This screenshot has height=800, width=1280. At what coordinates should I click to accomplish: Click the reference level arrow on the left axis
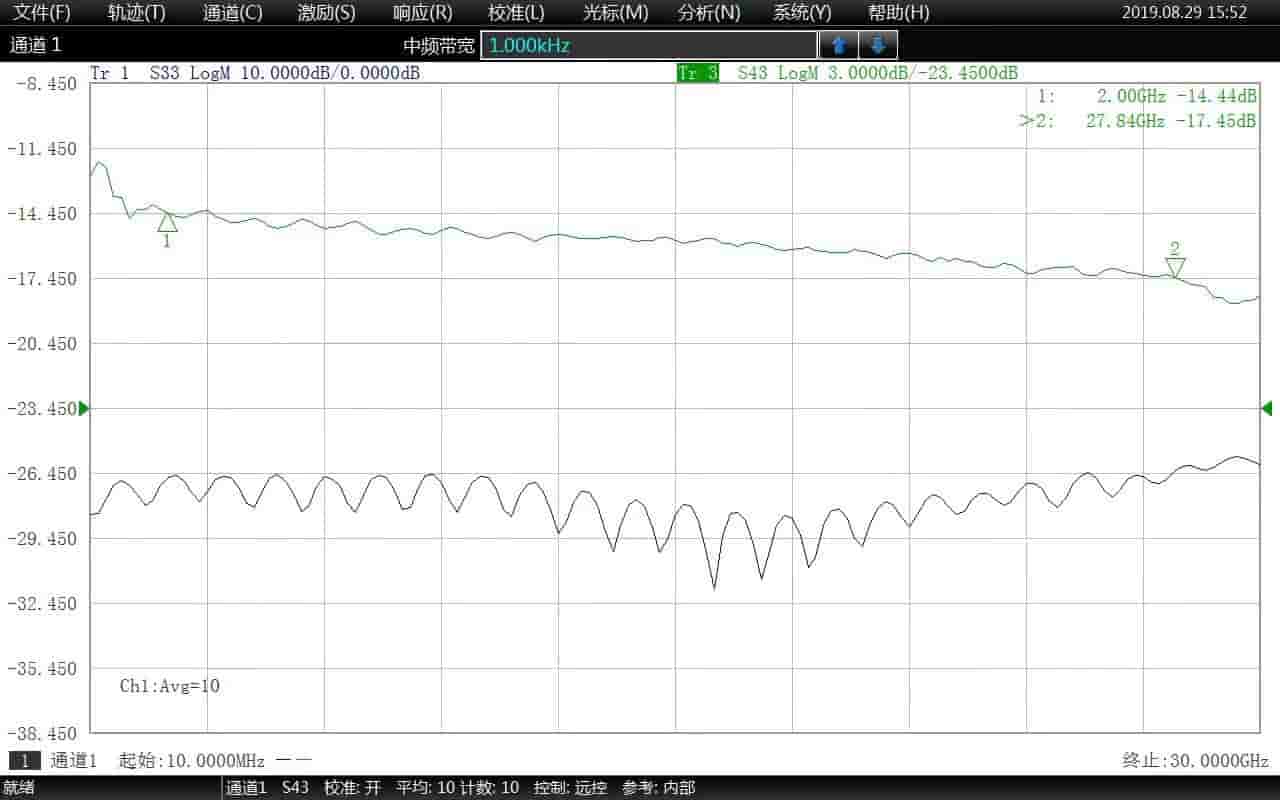[x=84, y=408]
